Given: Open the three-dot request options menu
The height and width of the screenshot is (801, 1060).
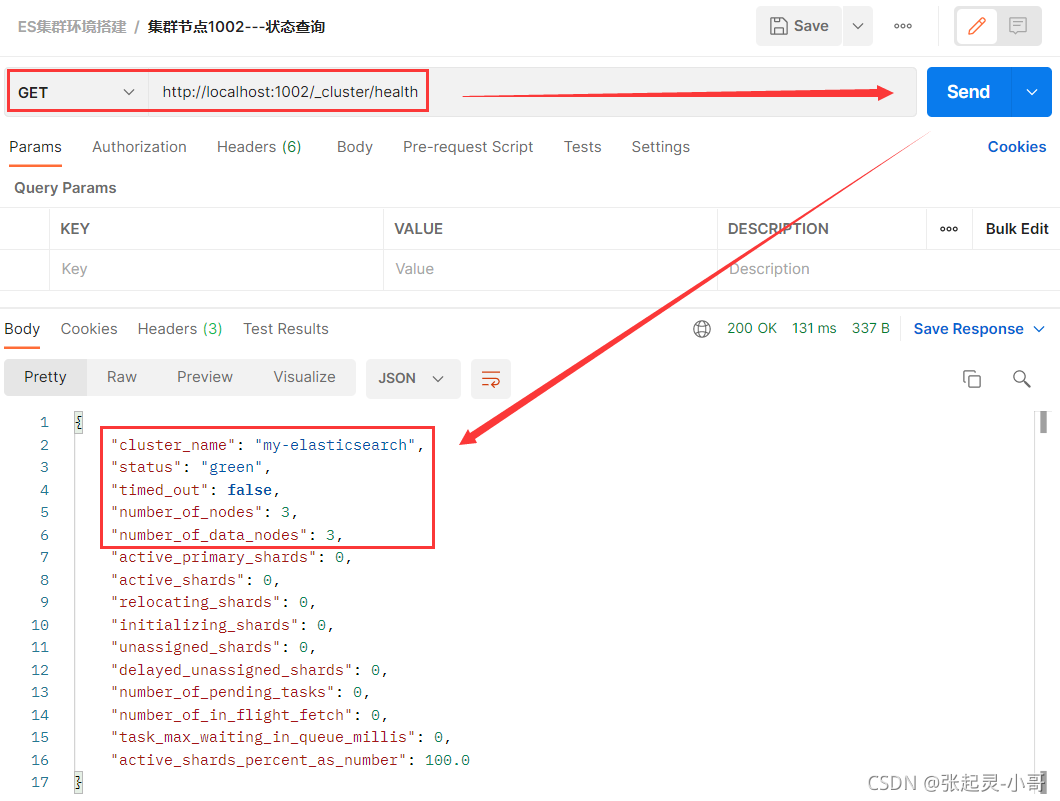Looking at the screenshot, I should coord(902,26).
